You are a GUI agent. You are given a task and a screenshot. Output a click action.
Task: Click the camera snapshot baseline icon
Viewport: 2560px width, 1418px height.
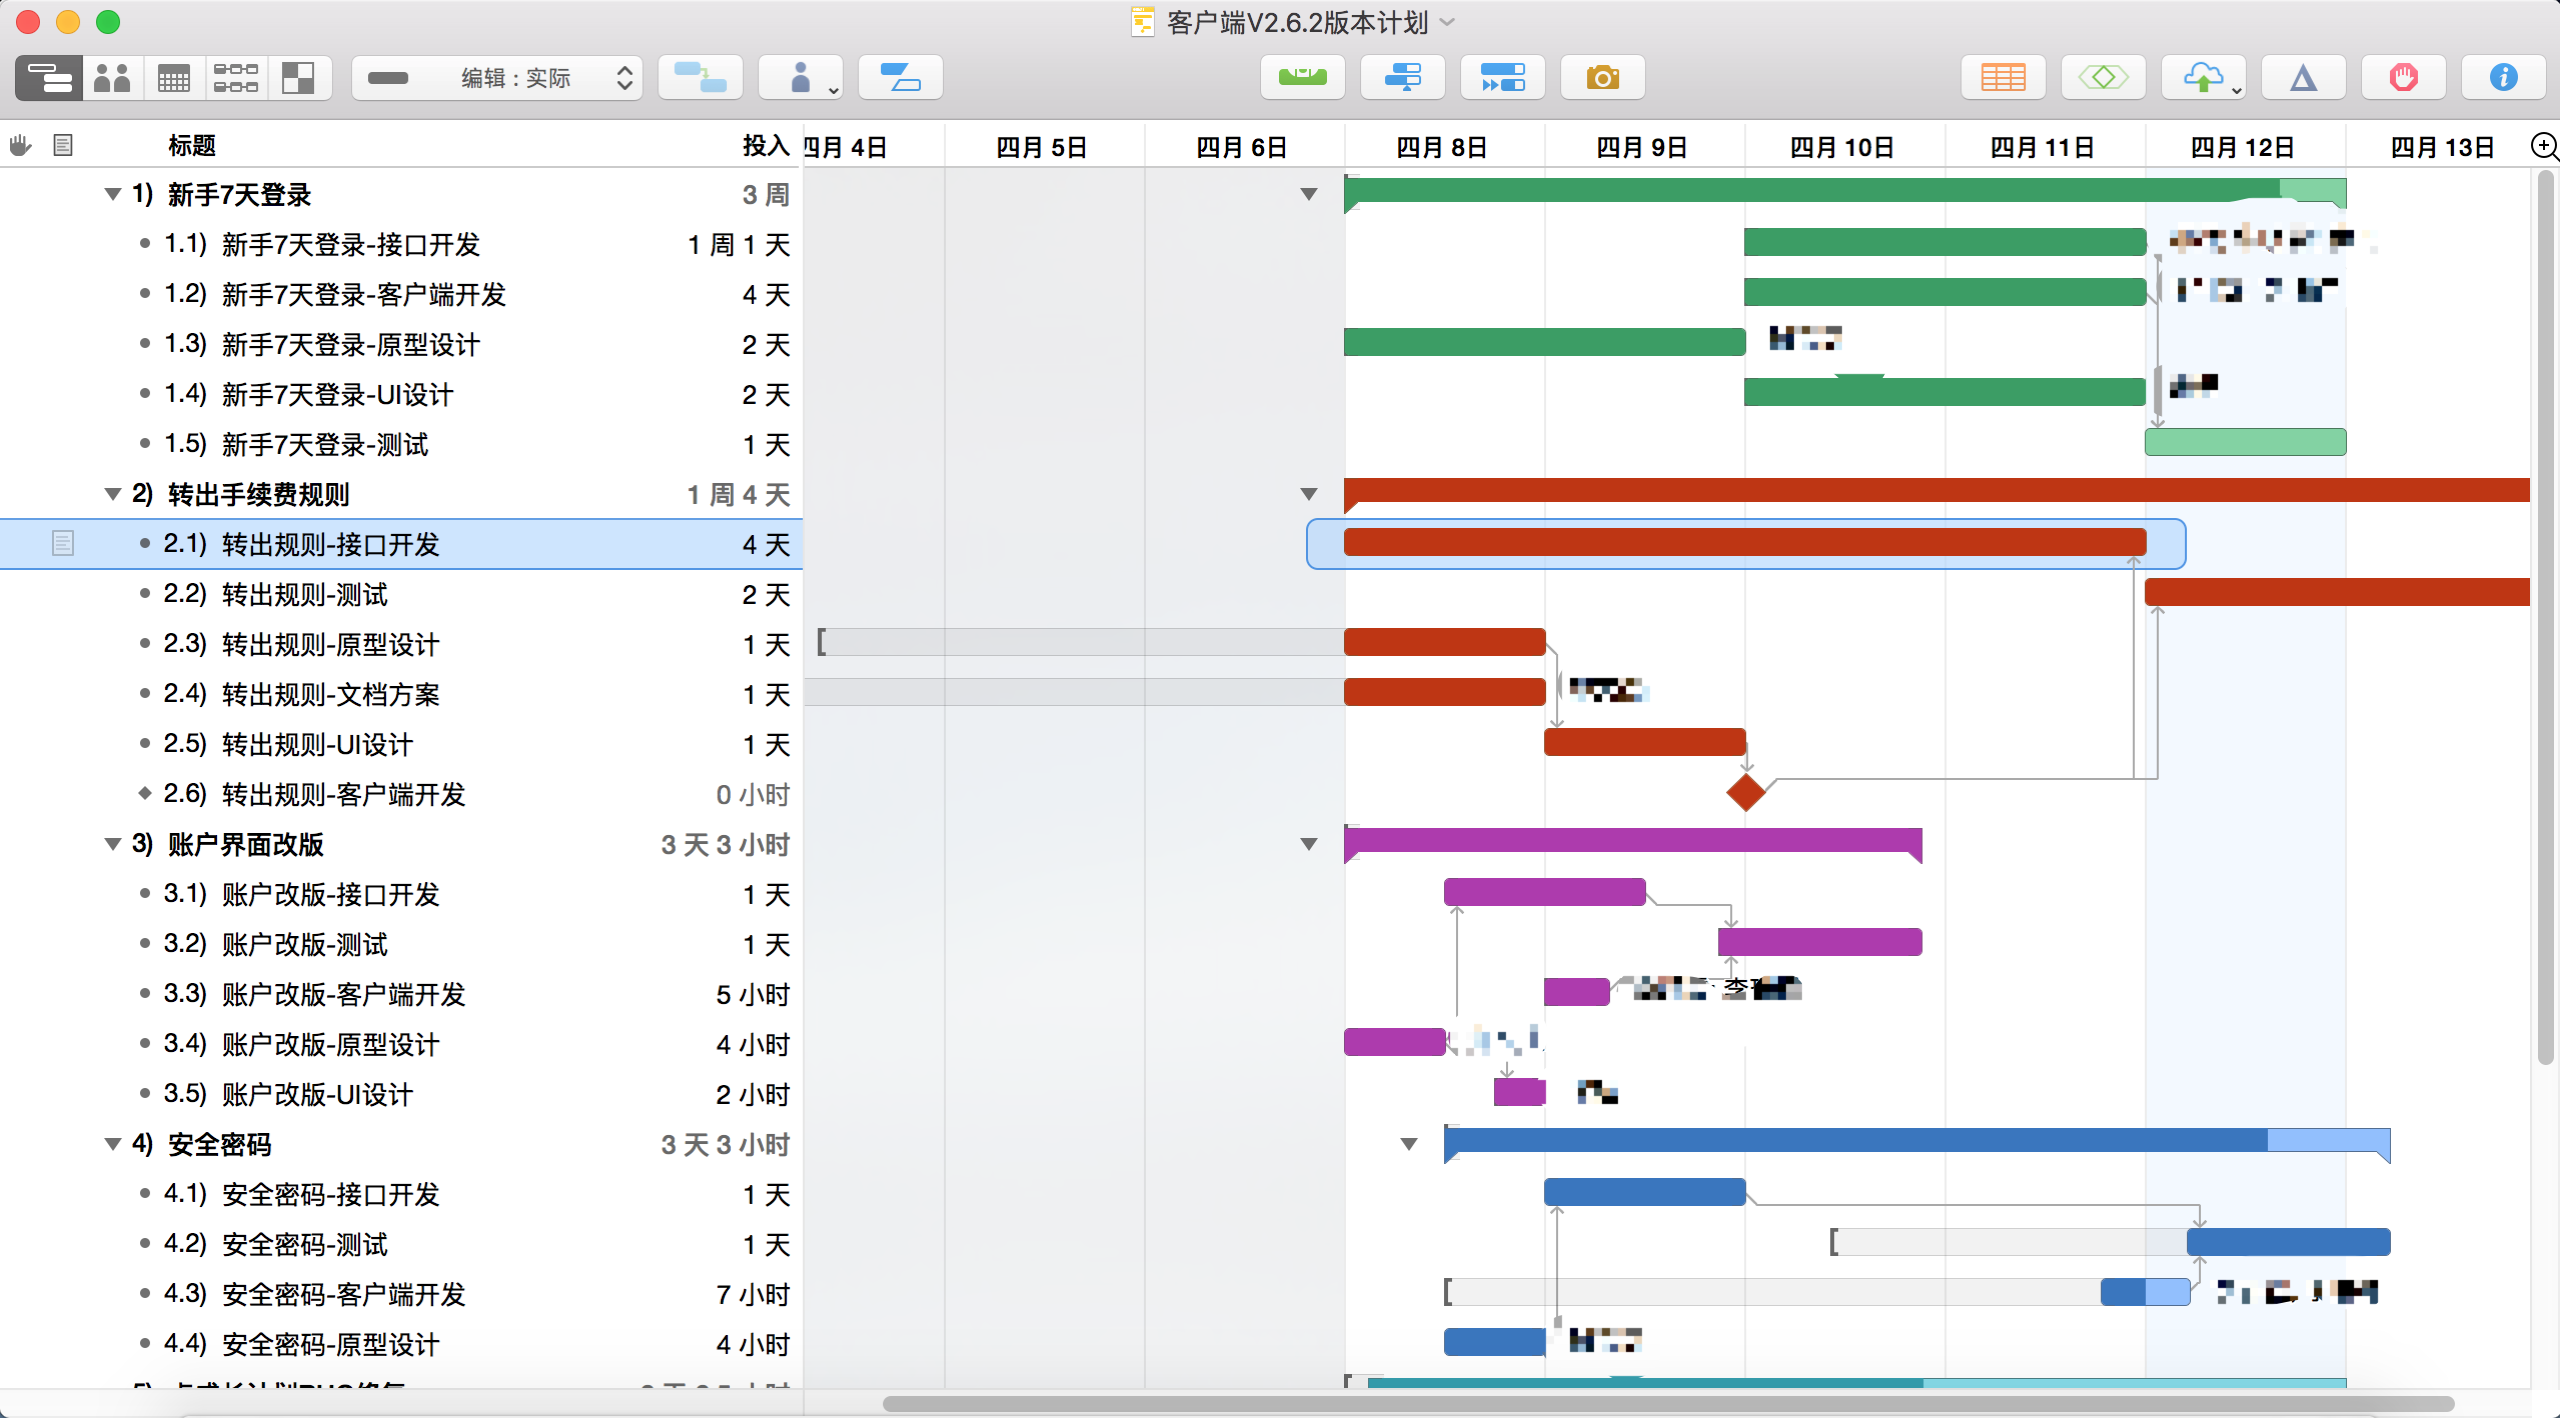pyautogui.click(x=1602, y=77)
